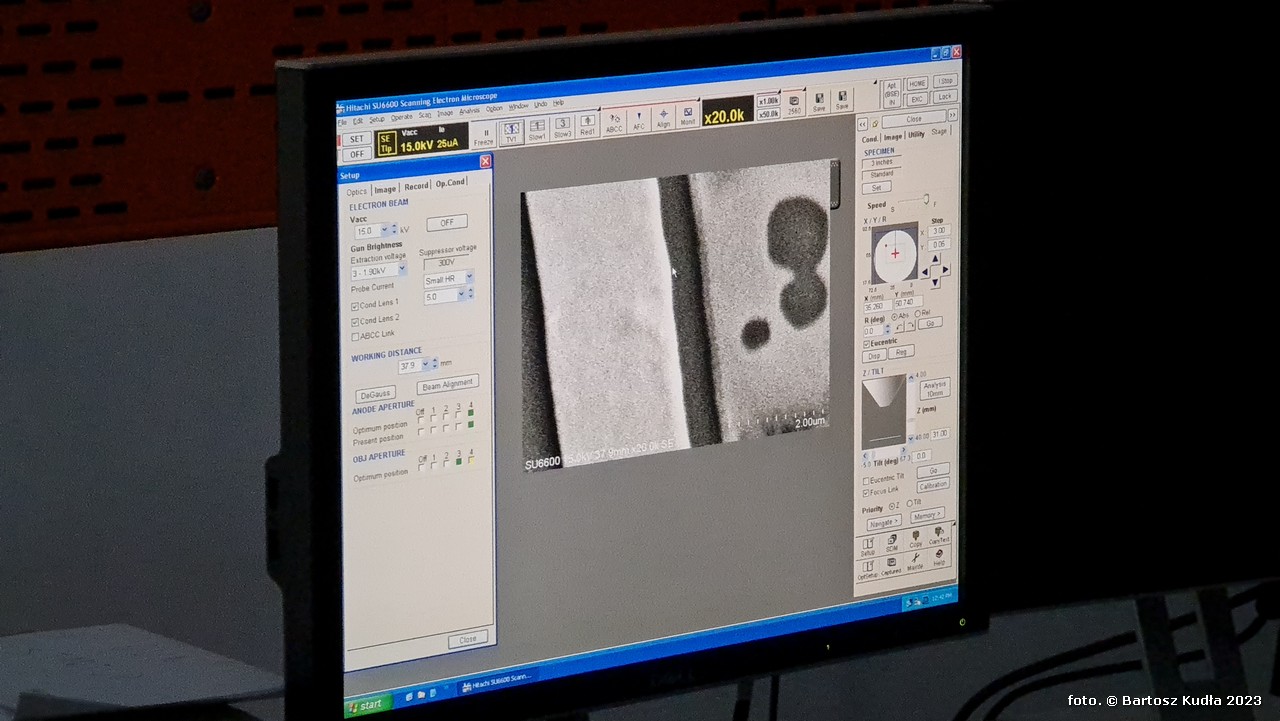Select Slow1 scan speed
This screenshot has height=721, width=1280.
pos(537,130)
